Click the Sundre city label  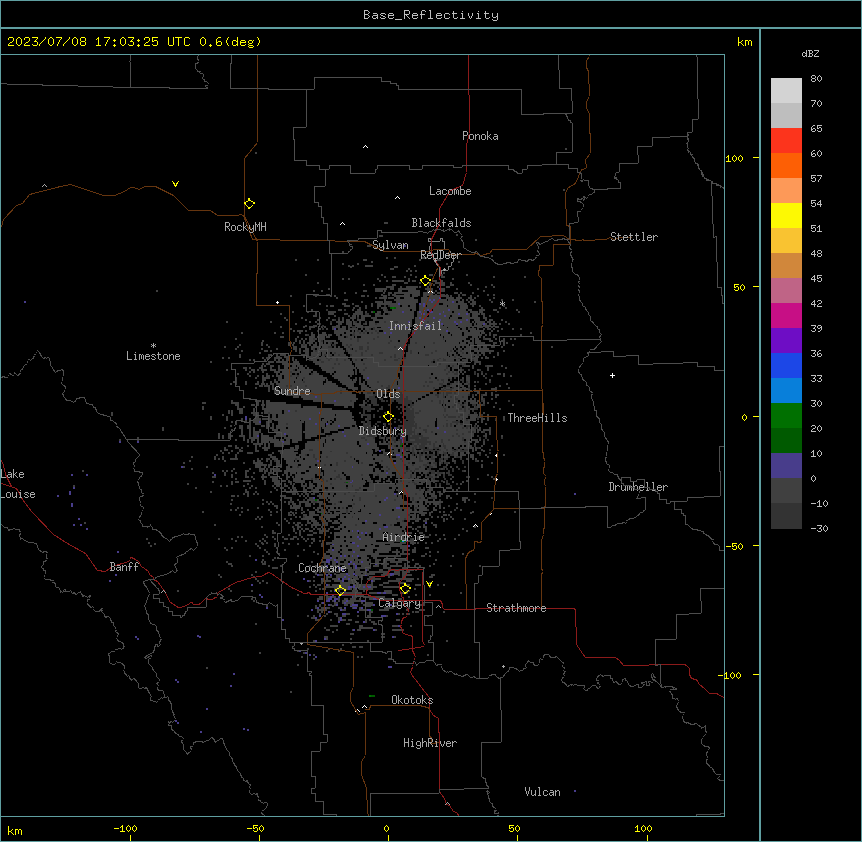[x=292, y=391]
